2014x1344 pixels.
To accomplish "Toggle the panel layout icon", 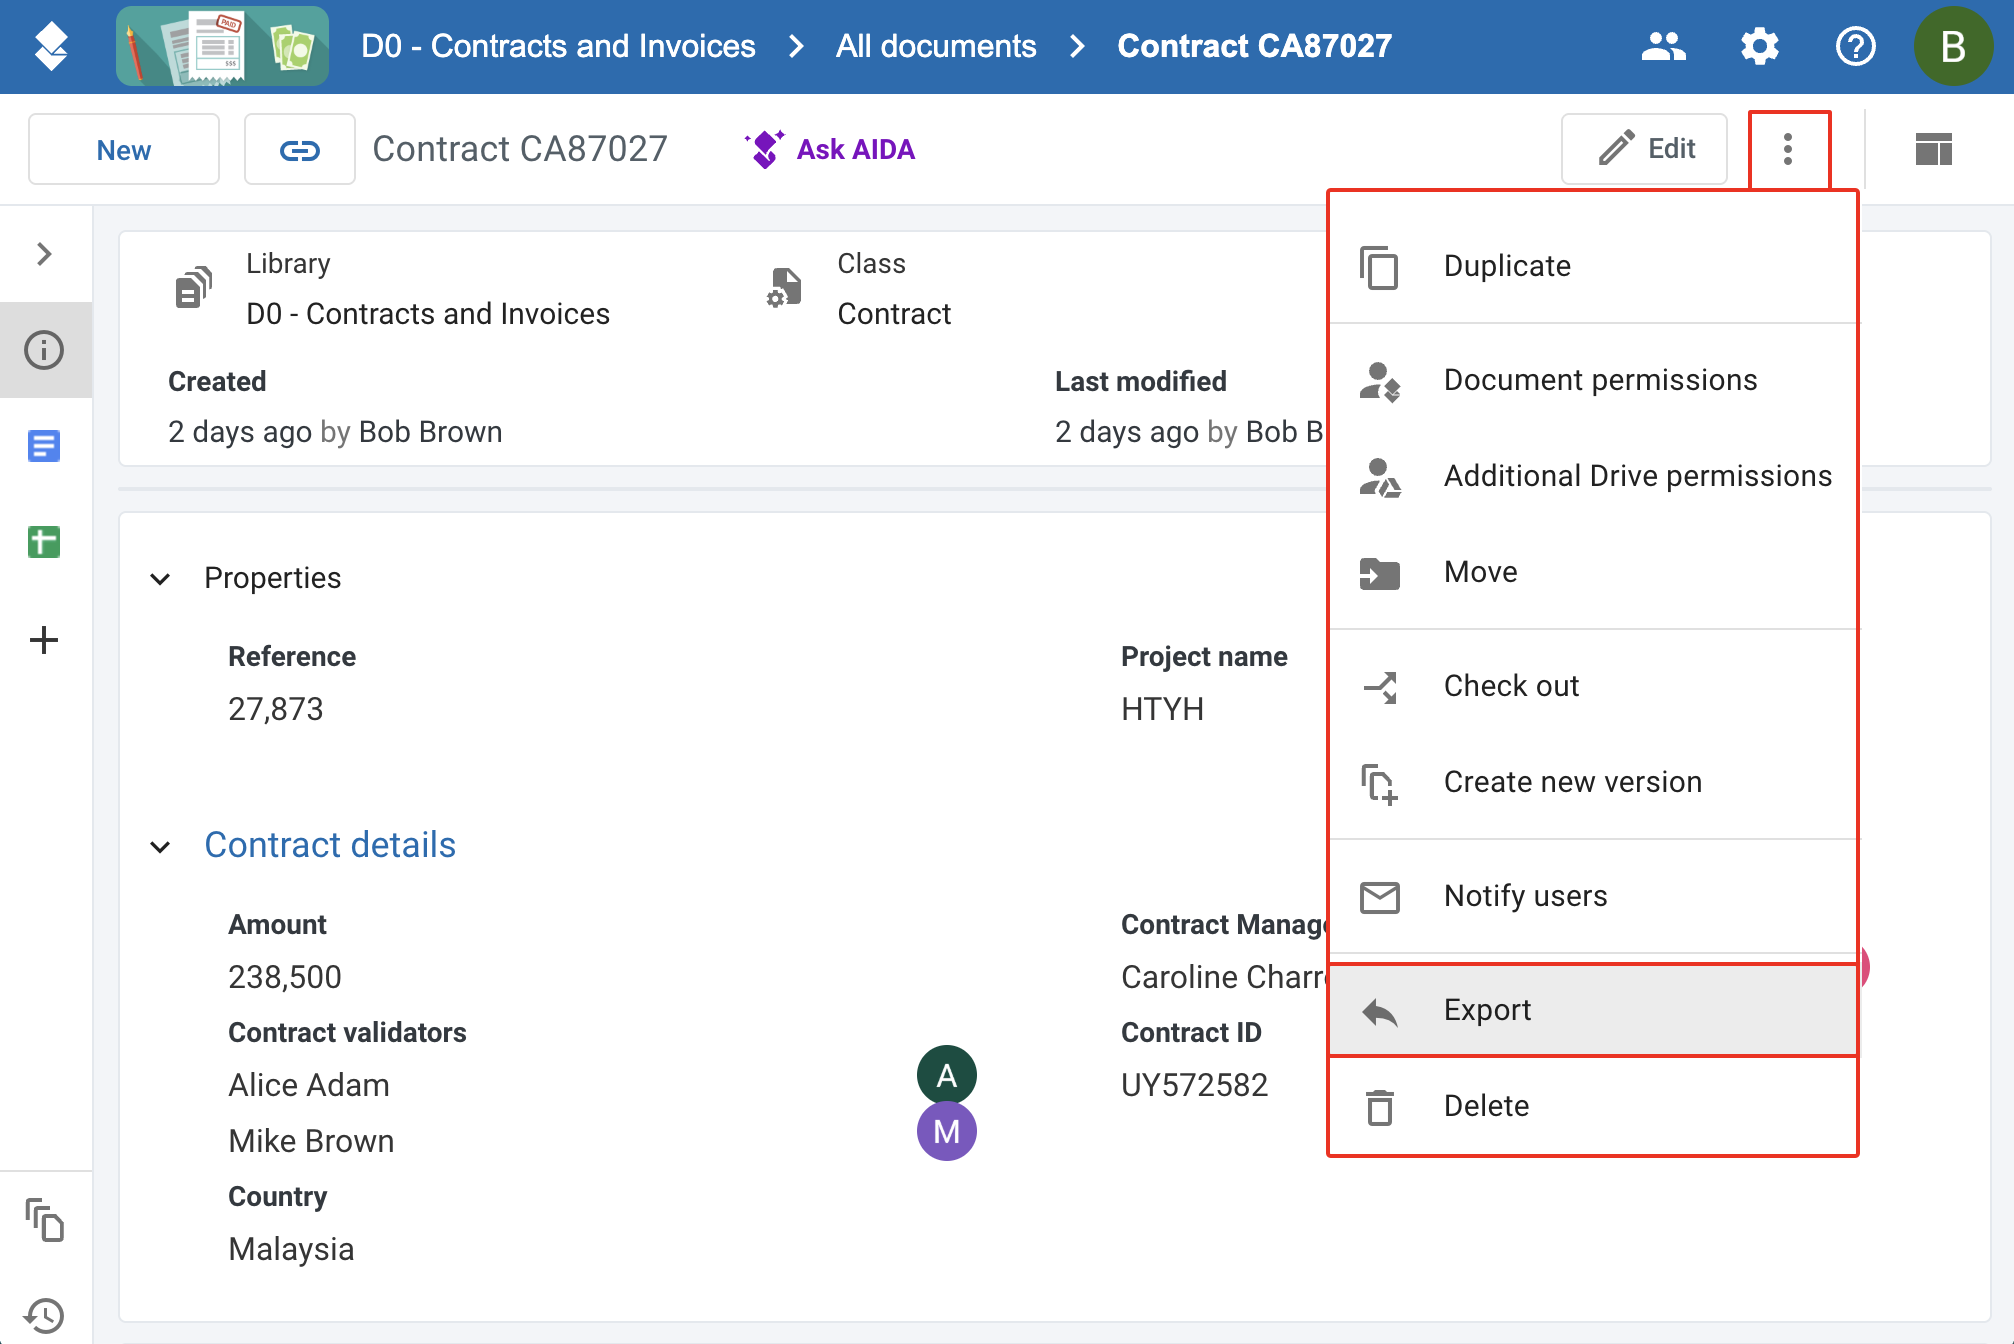I will click(x=1934, y=150).
